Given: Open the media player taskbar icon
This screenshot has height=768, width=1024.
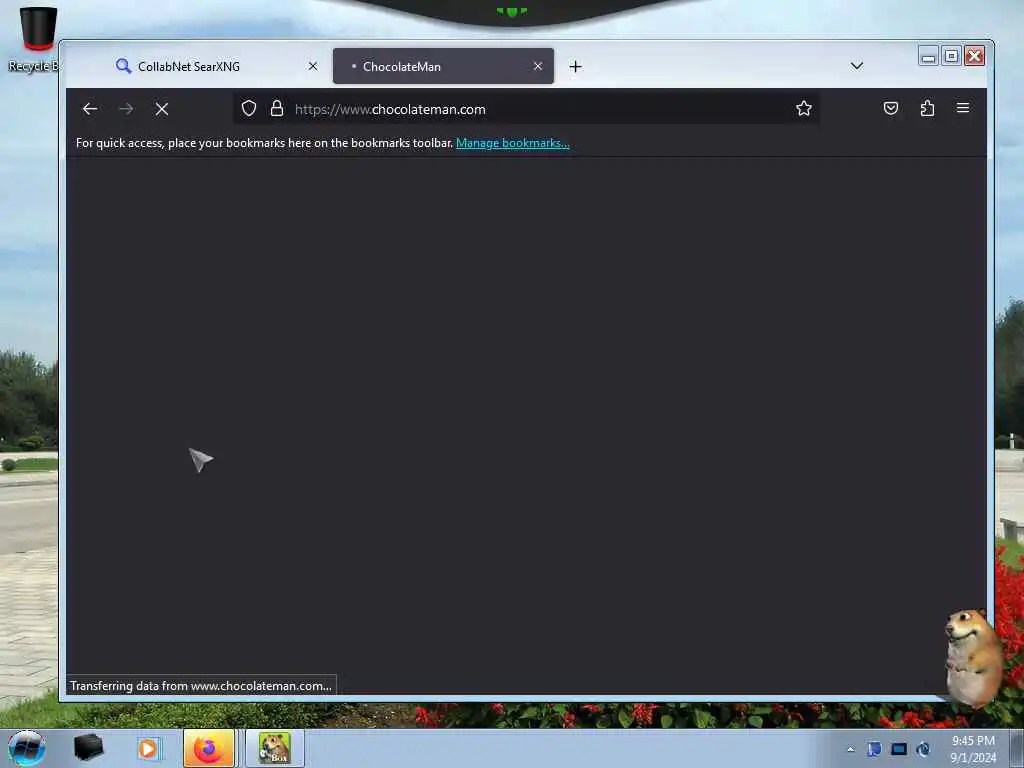Looking at the screenshot, I should pyautogui.click(x=148, y=748).
